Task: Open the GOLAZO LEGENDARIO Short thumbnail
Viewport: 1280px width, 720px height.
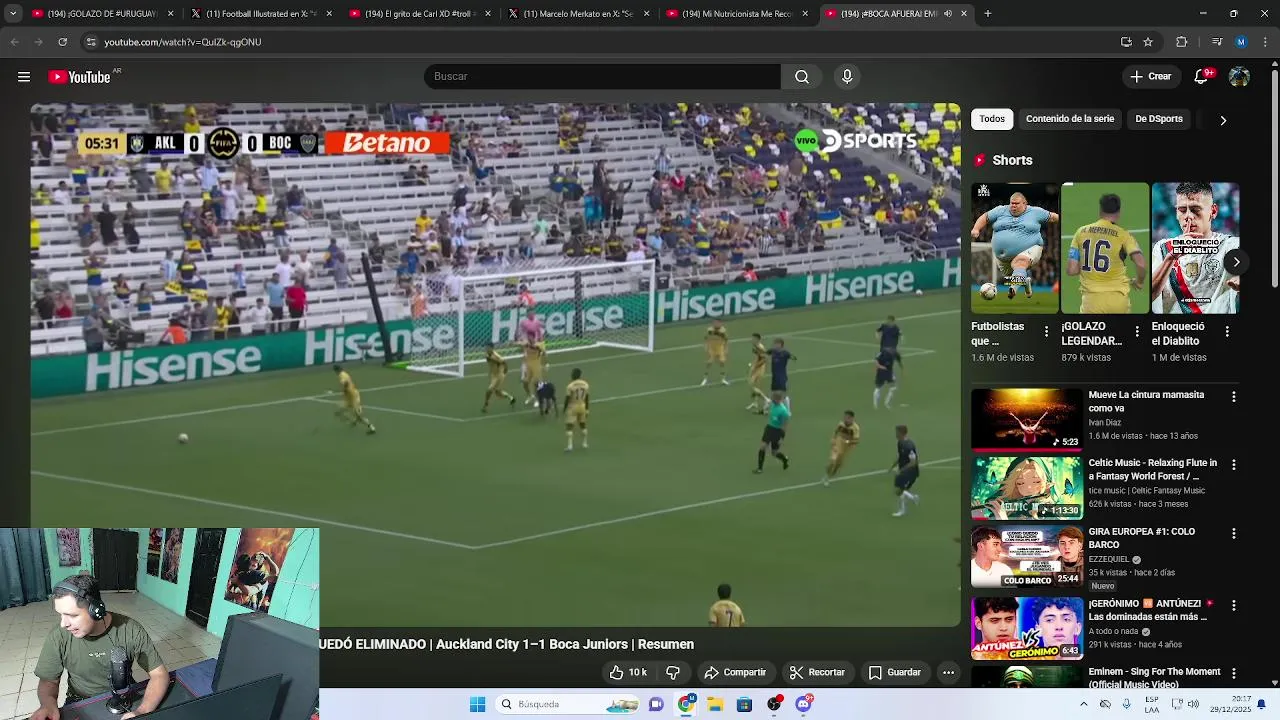Action: 1105,248
